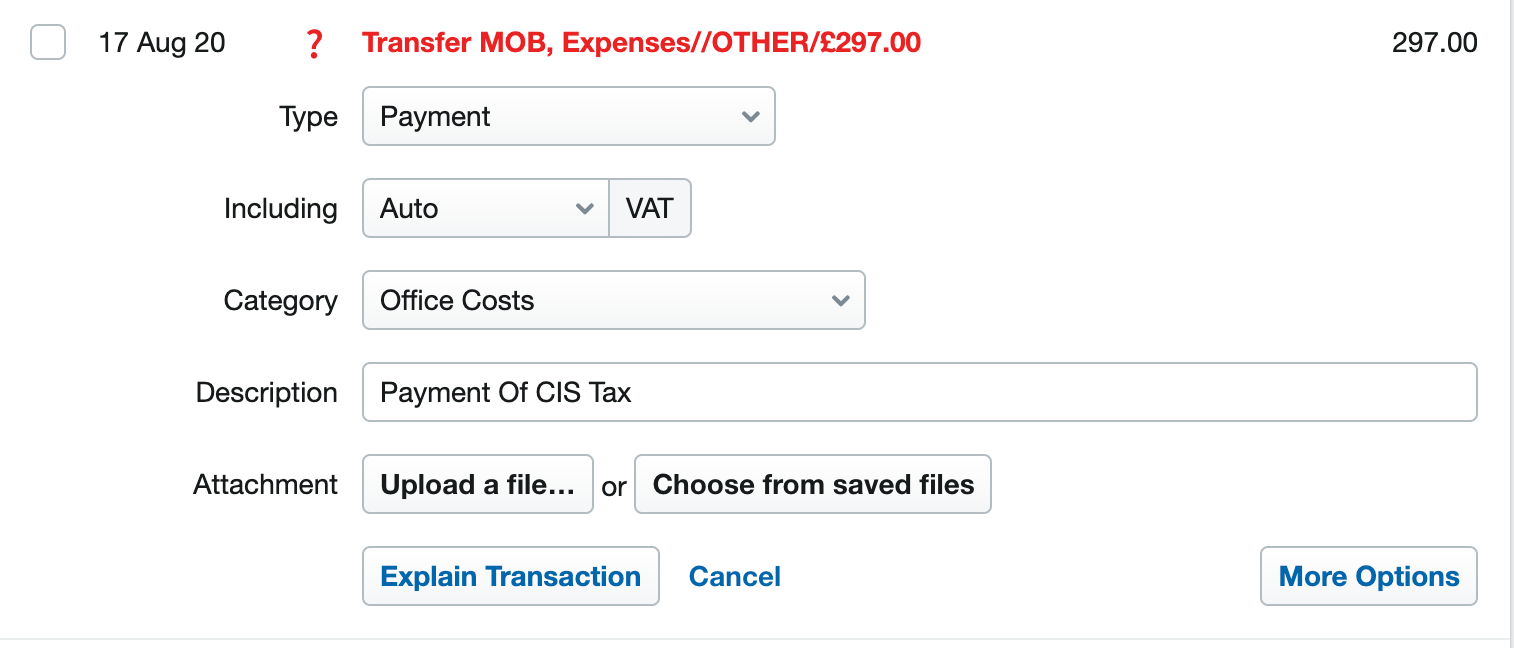This screenshot has width=1514, height=648.
Task: Select the unexplained transaction checkbox beside the date
Action: tap(47, 43)
